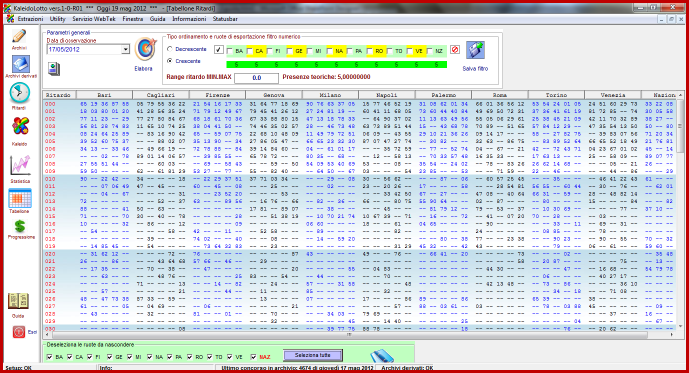Check the VE export filter checkbox
The height and width of the screenshot is (373, 689).
coord(410,51)
